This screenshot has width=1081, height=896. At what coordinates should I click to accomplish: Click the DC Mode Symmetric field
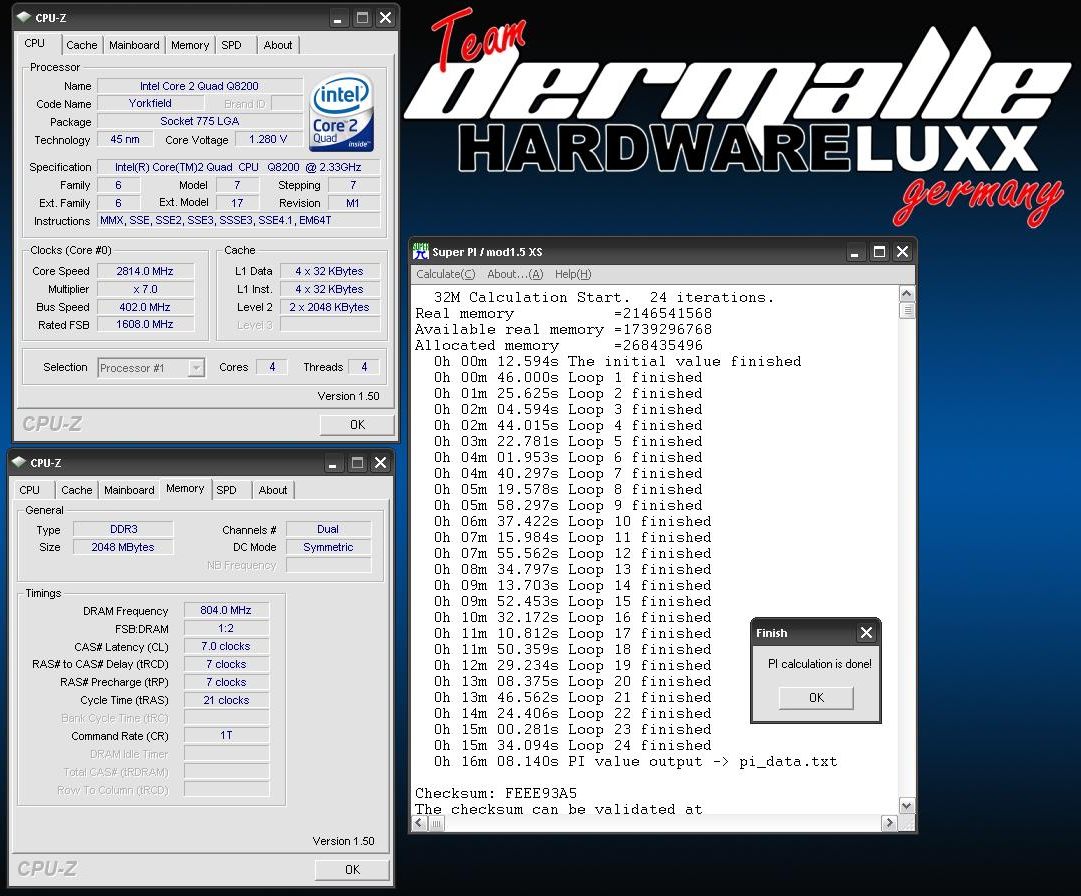click(x=328, y=547)
